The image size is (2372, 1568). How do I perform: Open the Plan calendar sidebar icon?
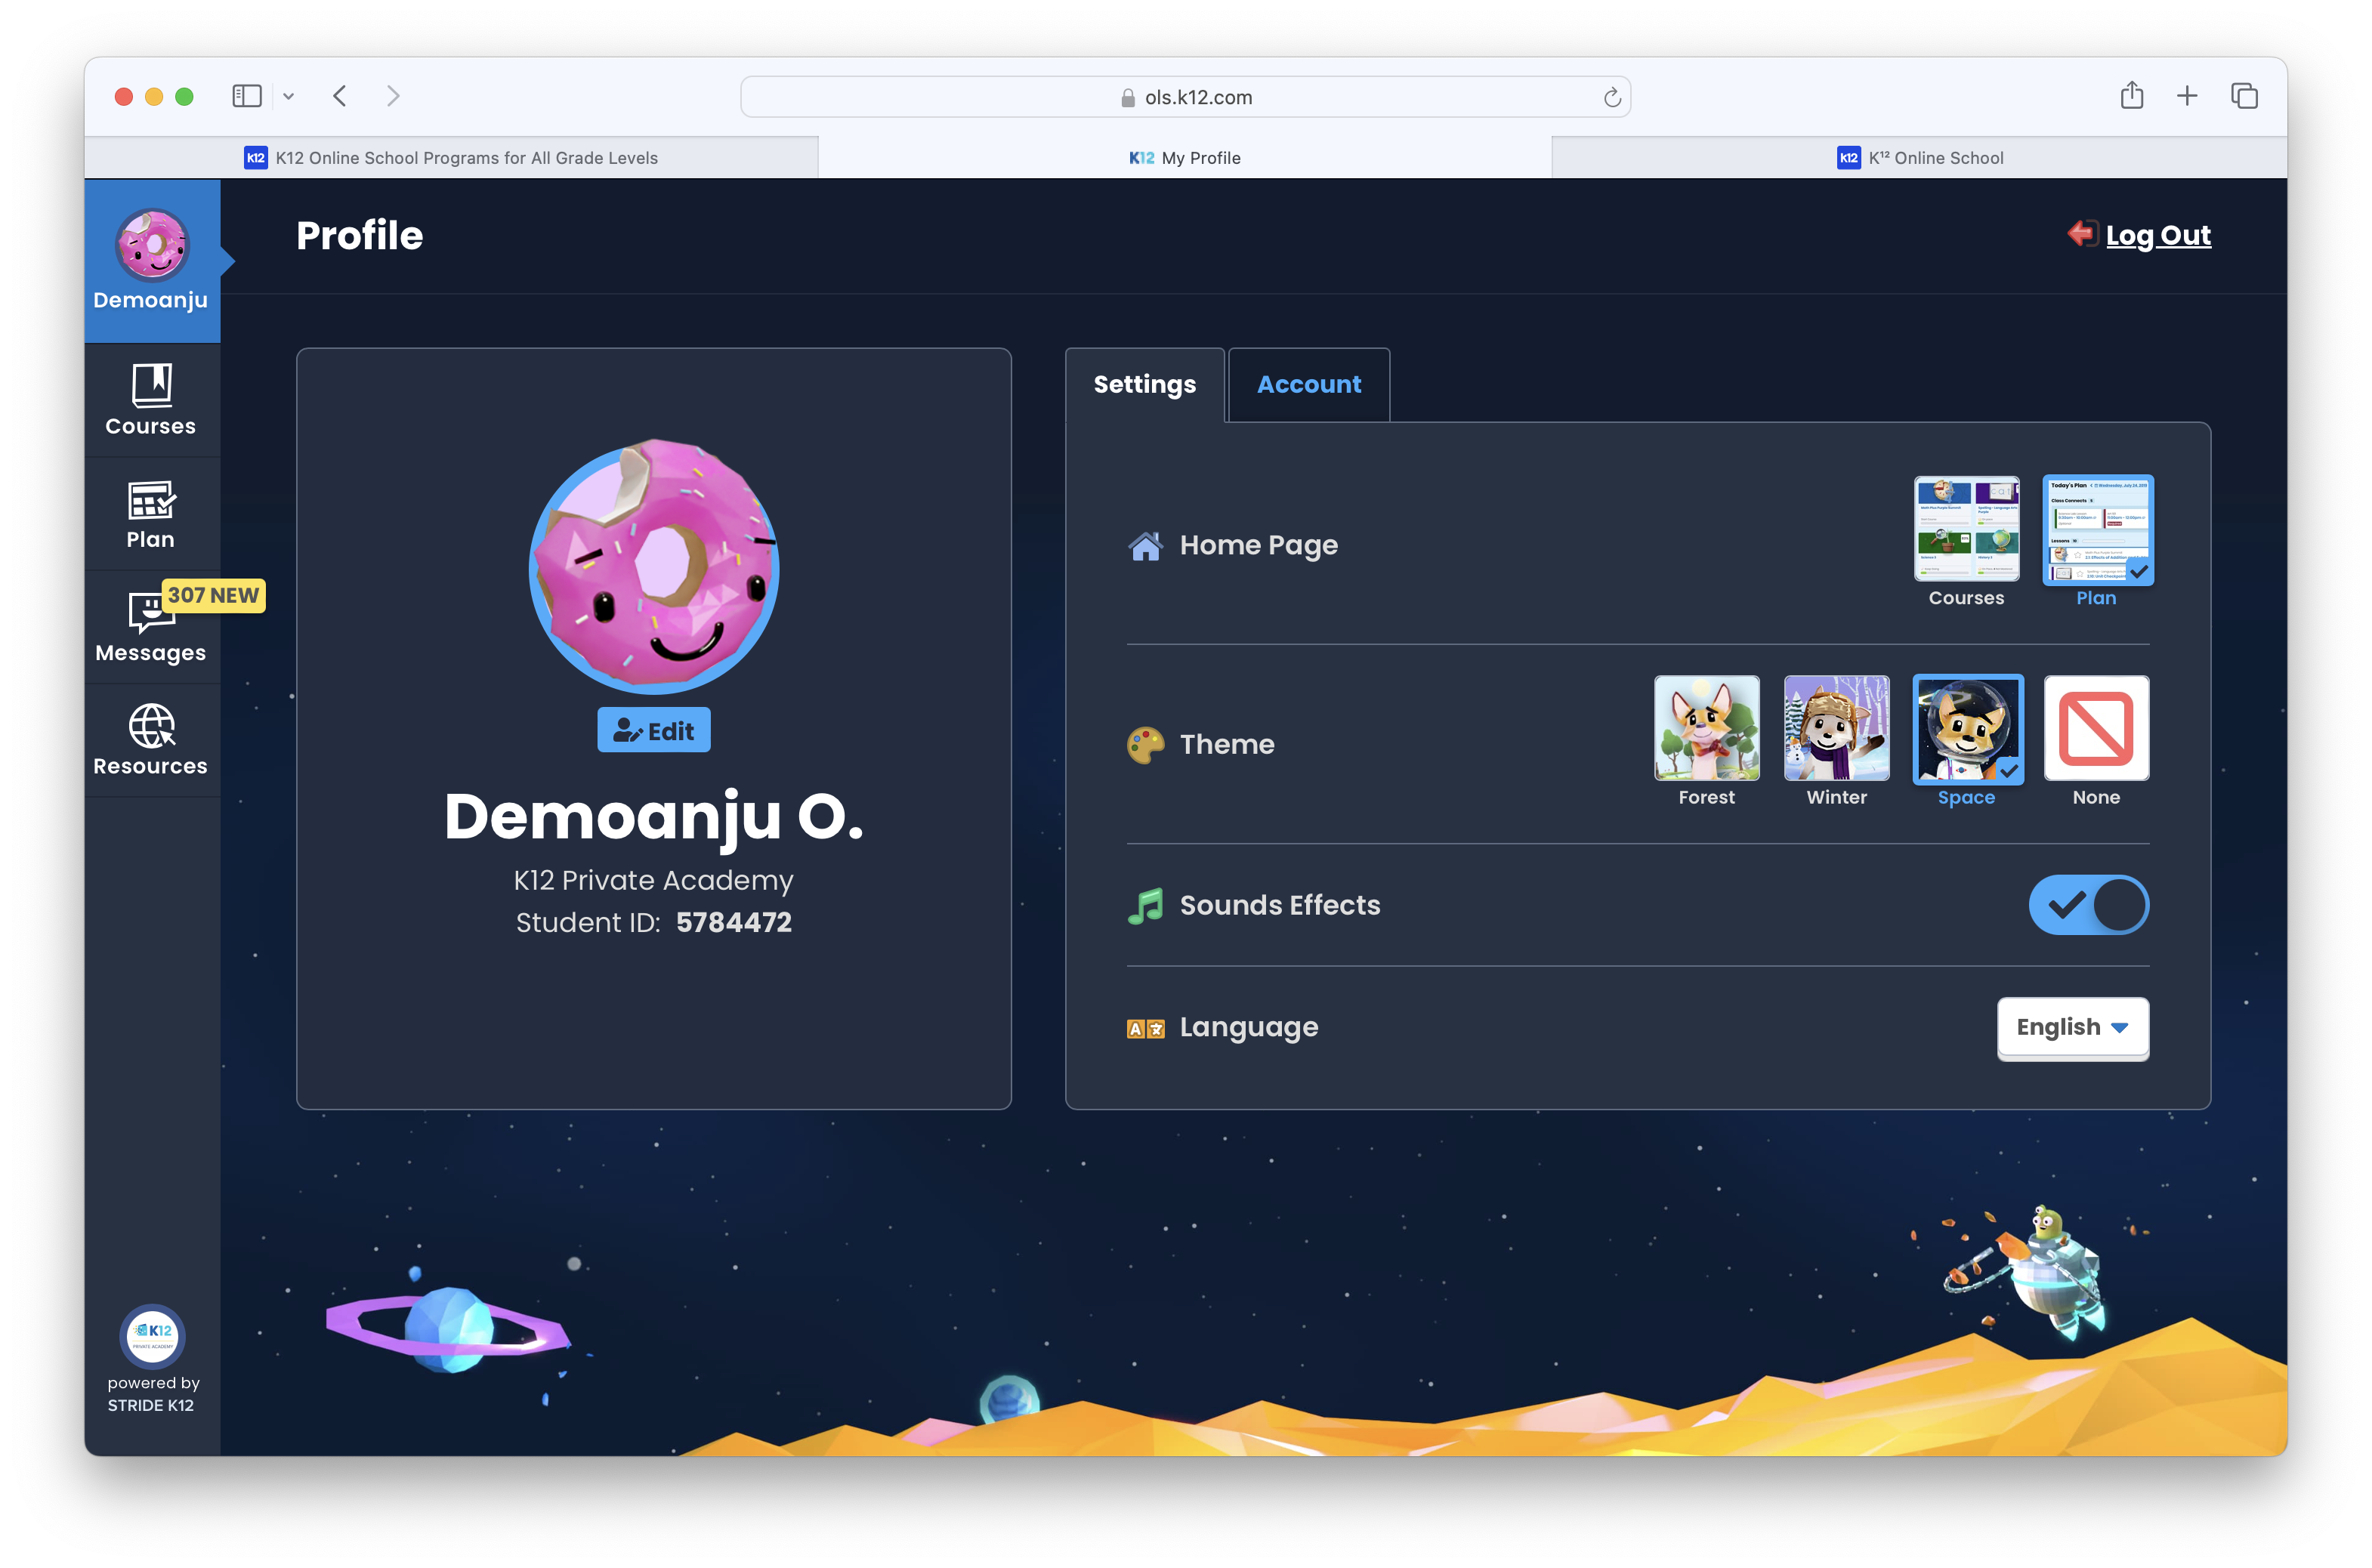pos(151,513)
